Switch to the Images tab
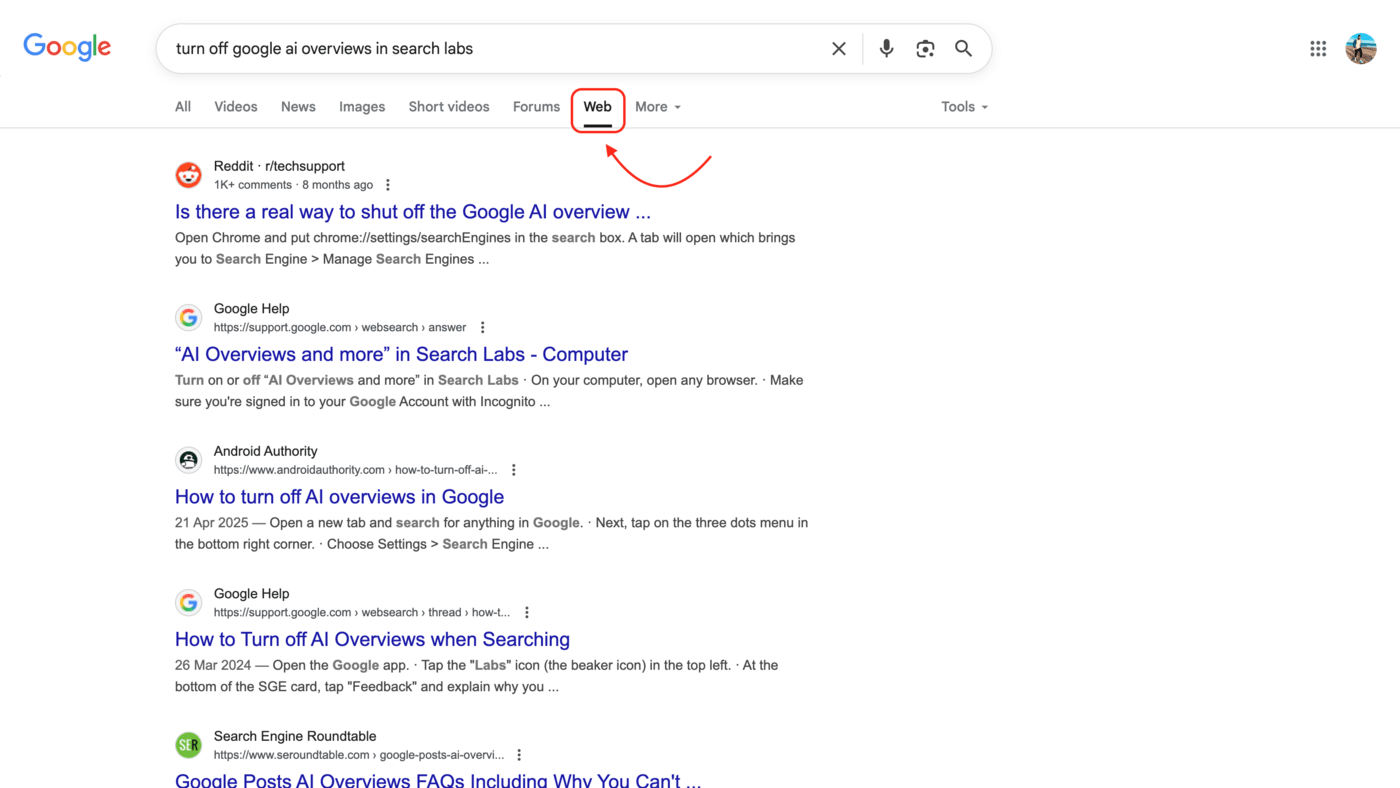The image size is (1400, 788). point(362,107)
